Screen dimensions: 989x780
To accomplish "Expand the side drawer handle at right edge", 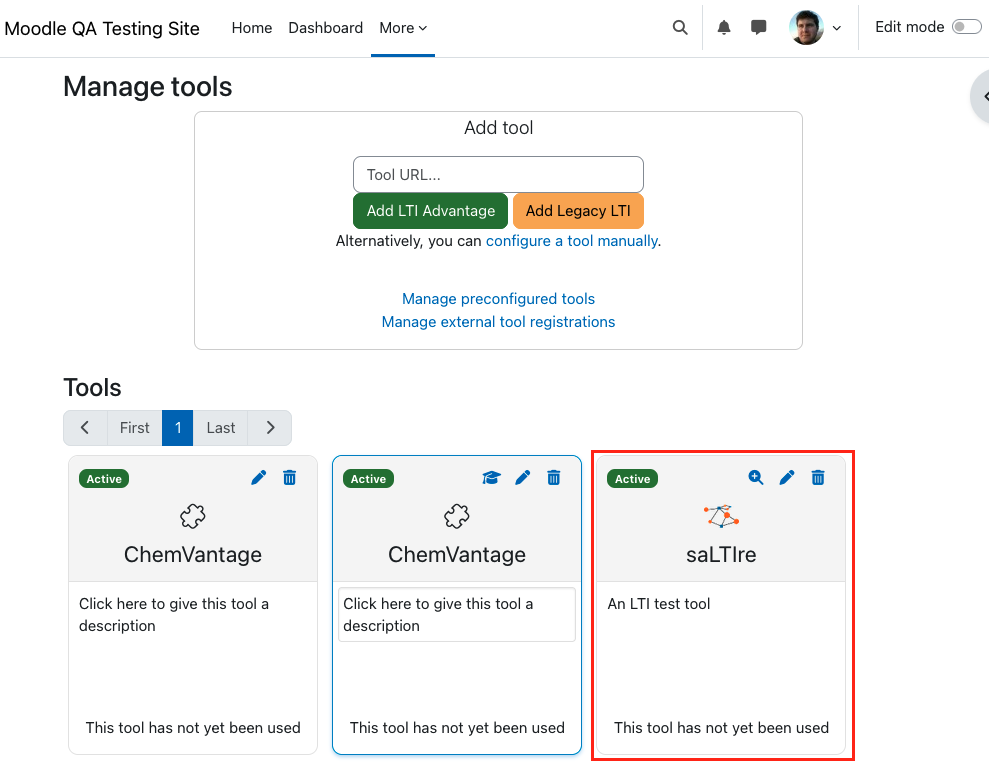I will point(980,96).
